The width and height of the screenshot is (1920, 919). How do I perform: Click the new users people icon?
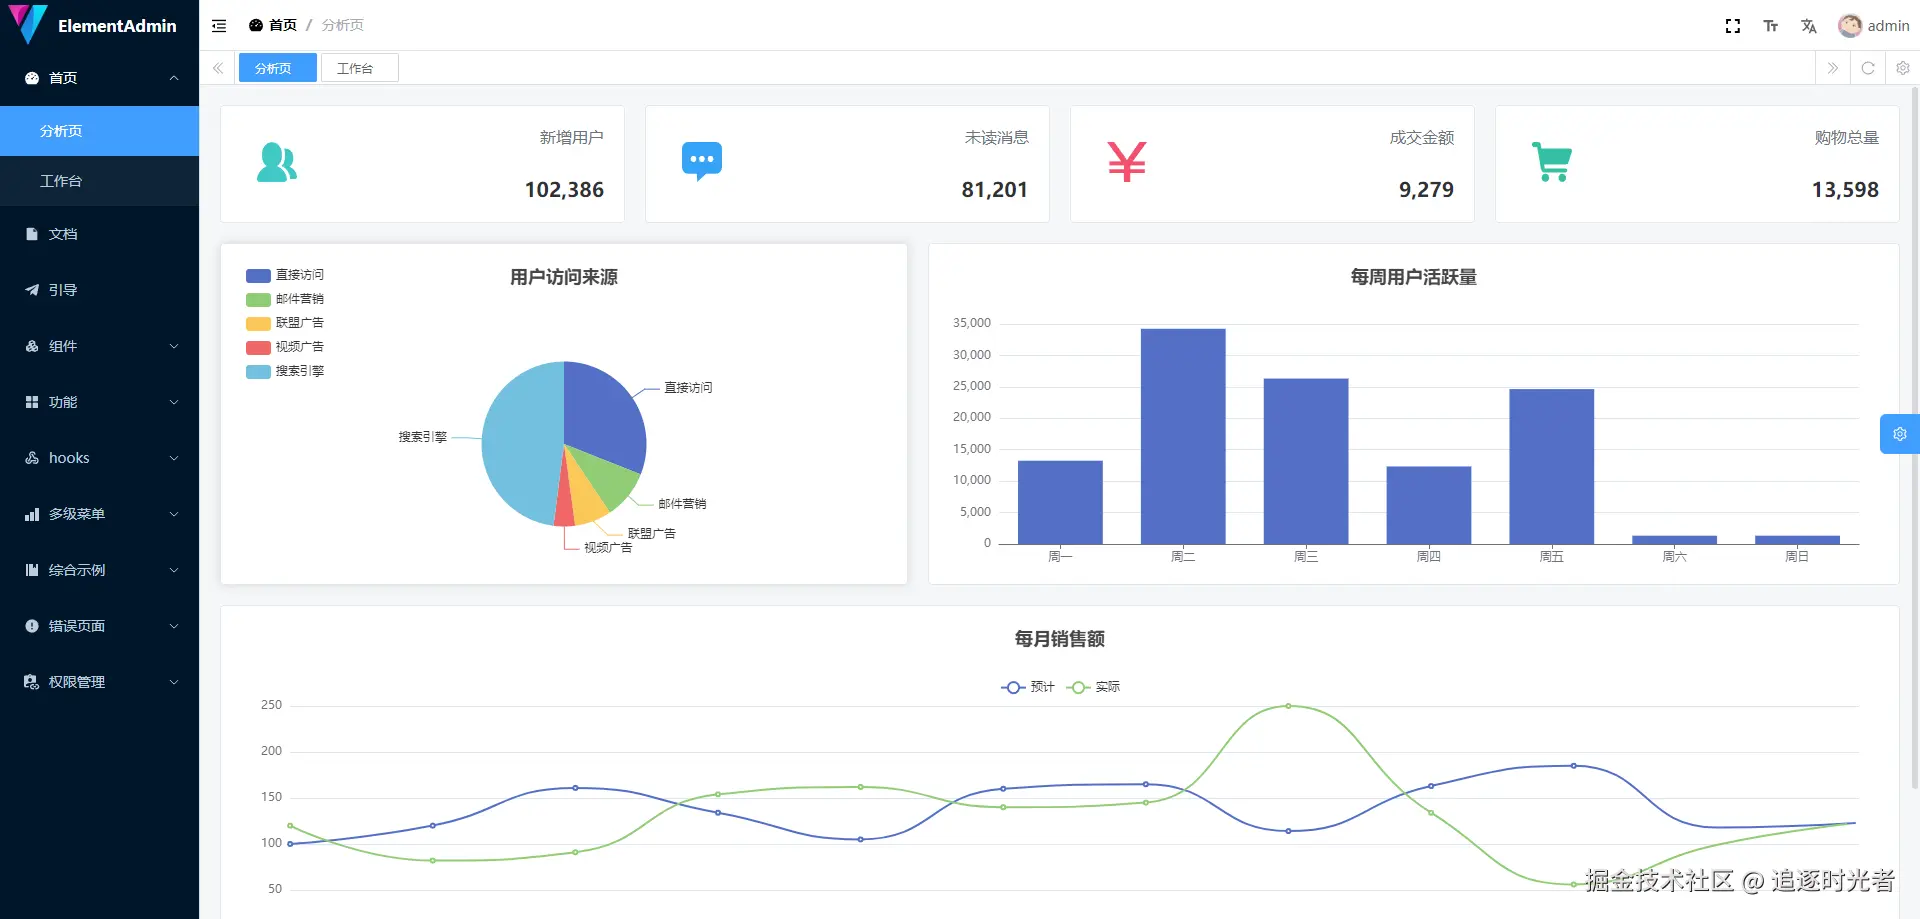(277, 162)
